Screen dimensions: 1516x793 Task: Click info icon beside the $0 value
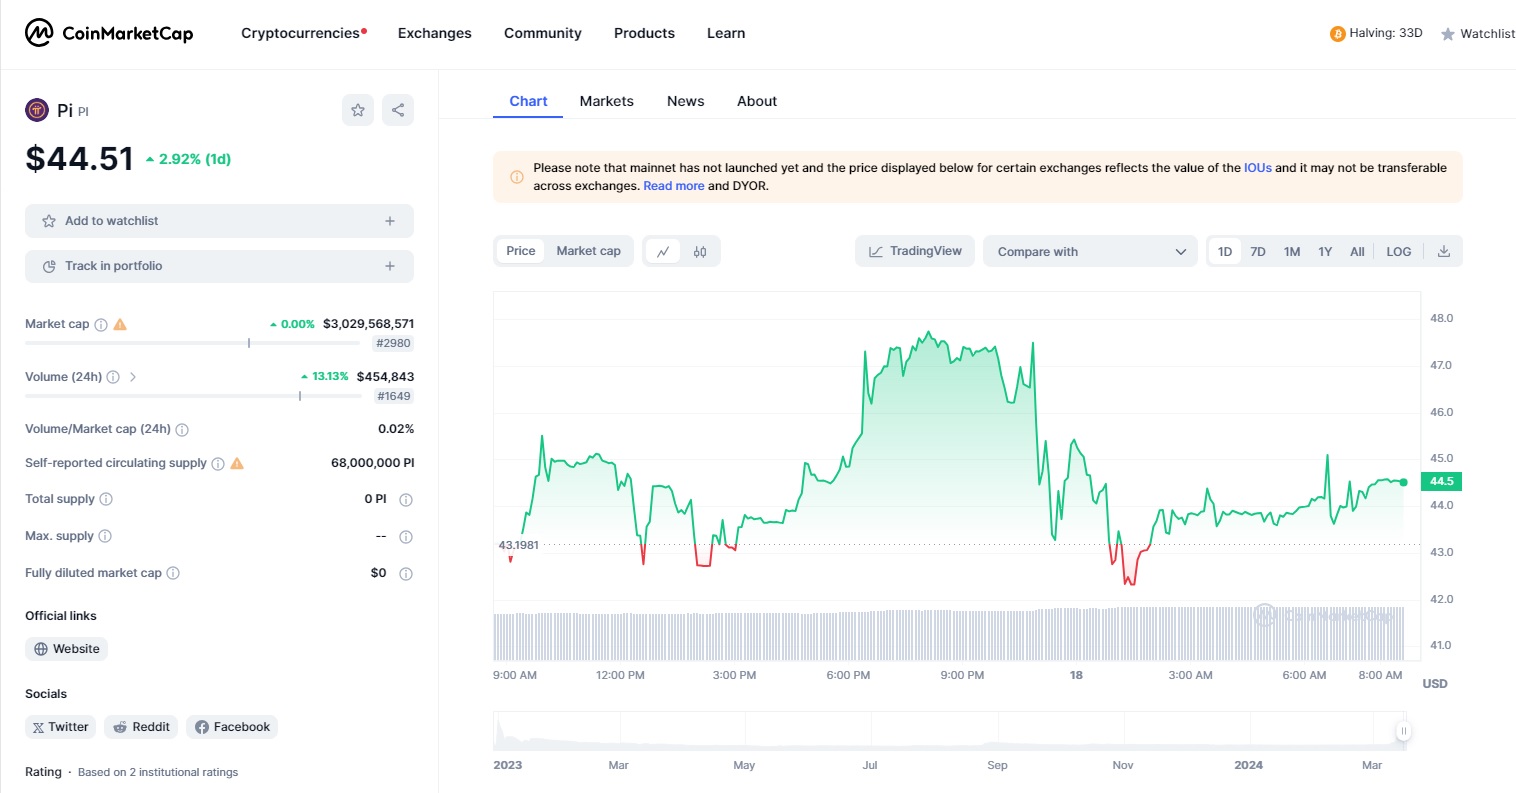(406, 574)
